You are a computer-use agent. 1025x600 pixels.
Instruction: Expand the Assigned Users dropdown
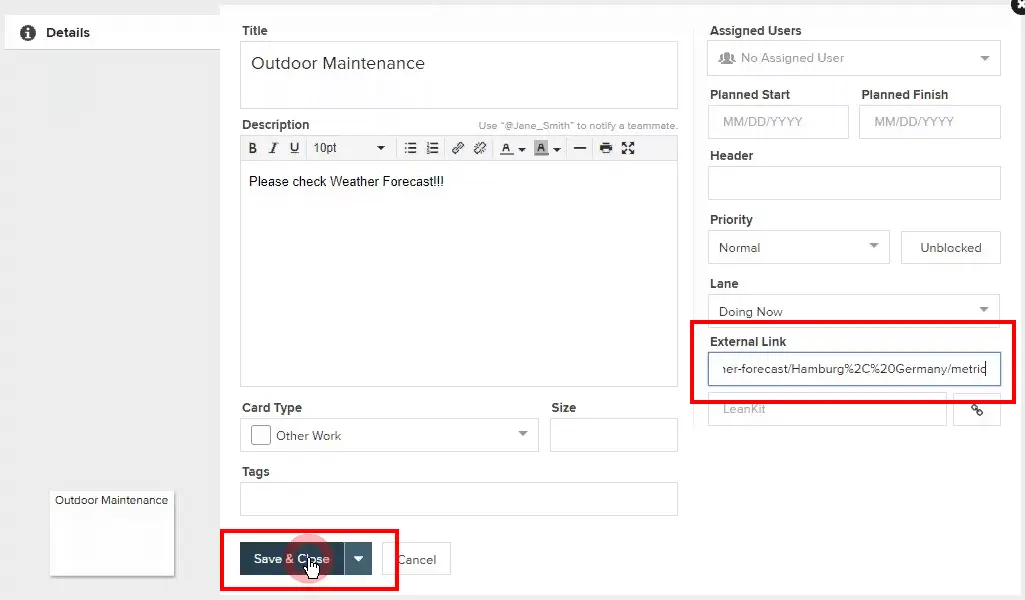[854, 58]
